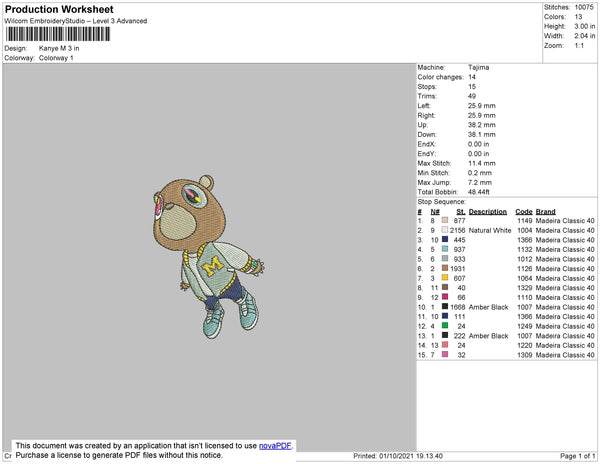
Task: Select the Amber Black swatch in stop 10
Action: click(445, 306)
